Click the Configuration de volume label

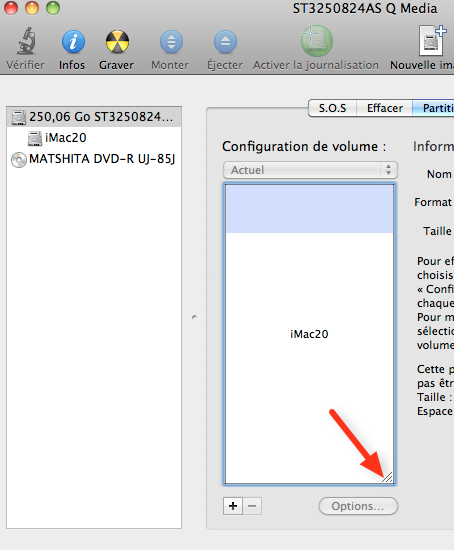click(304, 147)
